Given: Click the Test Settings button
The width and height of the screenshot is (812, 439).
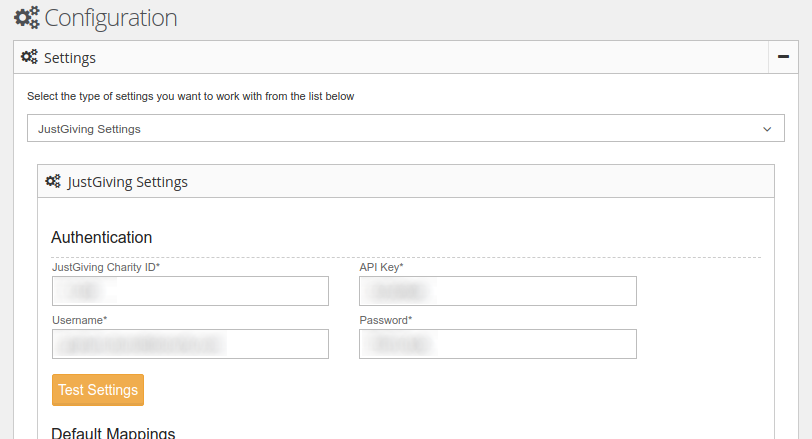Looking at the screenshot, I should point(98,390).
